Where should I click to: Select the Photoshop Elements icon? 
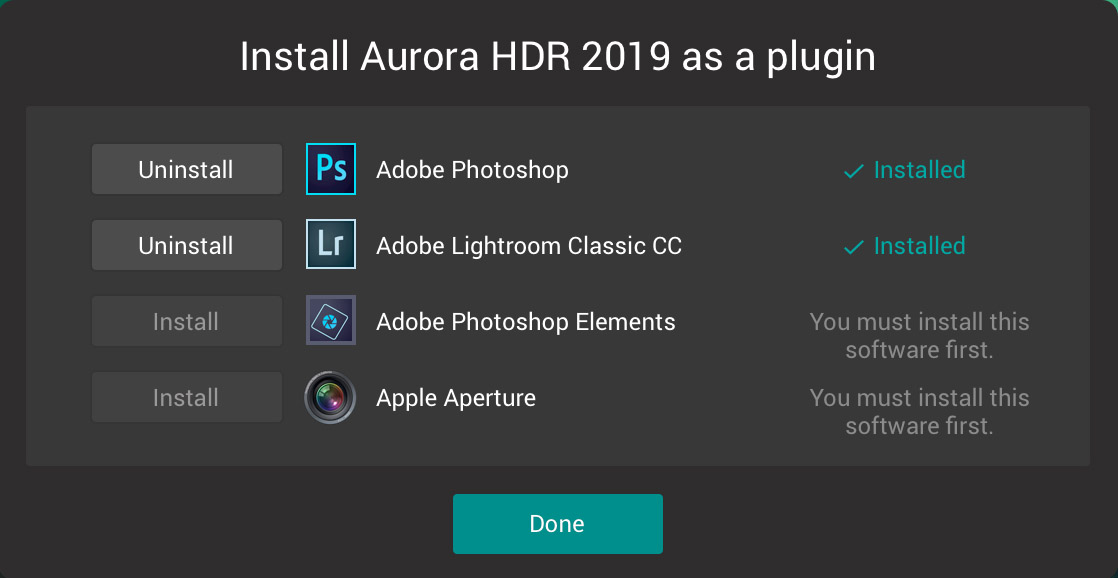[x=330, y=321]
